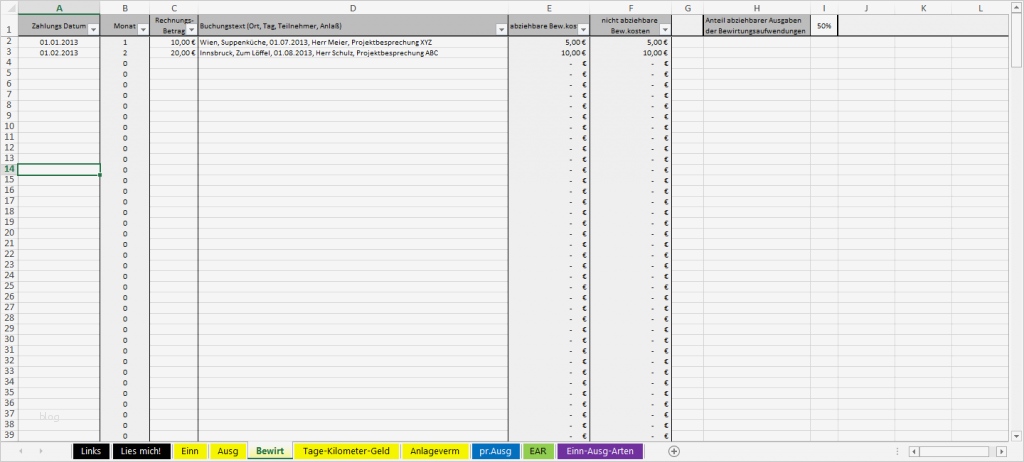Select column A header
The image size is (1024, 462).
point(59,8)
